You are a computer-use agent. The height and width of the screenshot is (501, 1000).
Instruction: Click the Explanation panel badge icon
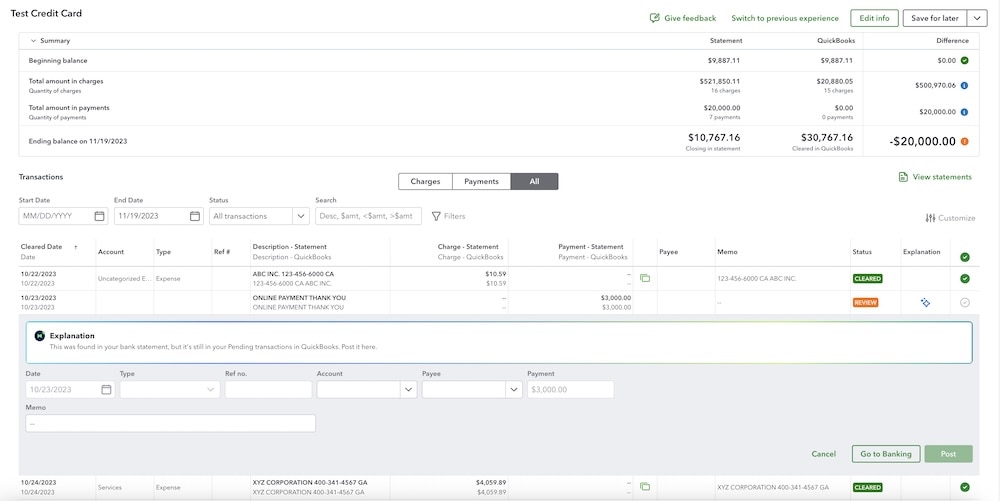tap(40, 335)
